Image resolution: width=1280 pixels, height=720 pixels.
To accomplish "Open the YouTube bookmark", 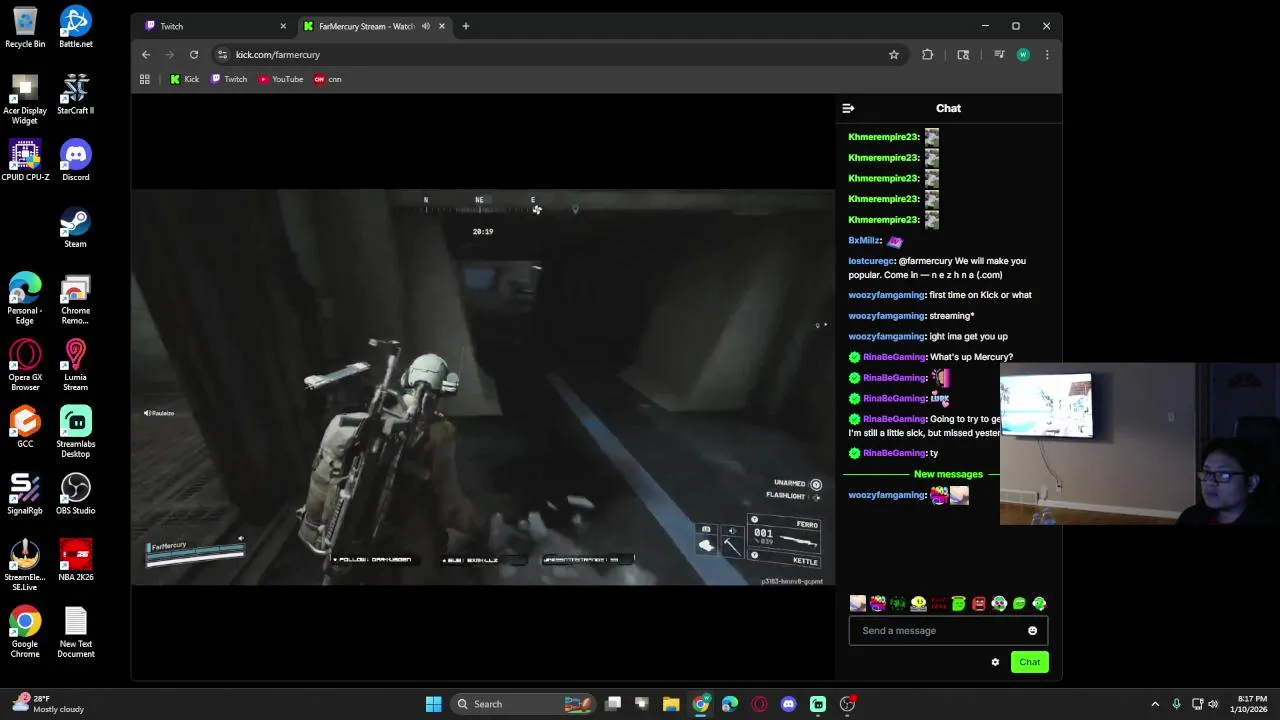I will (x=281, y=79).
